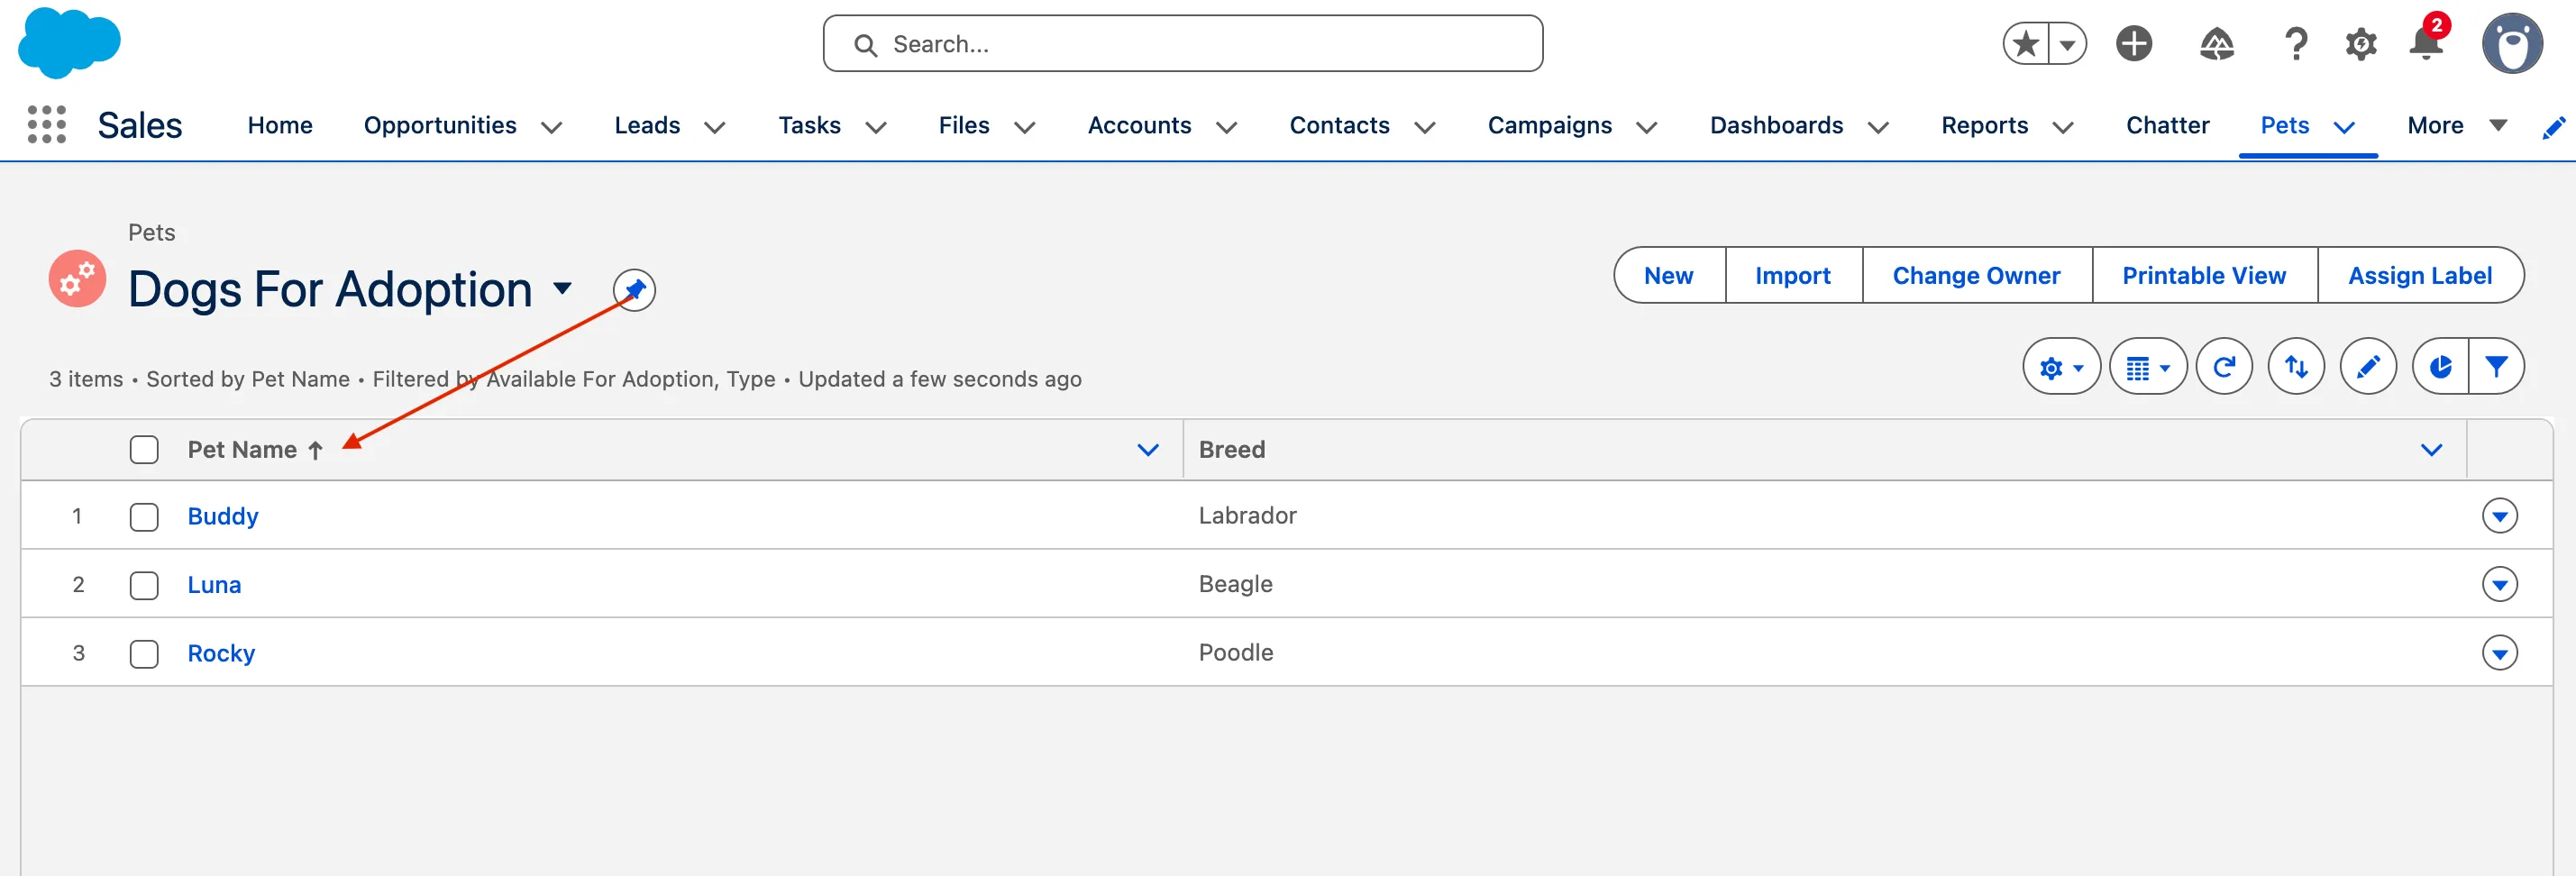Image resolution: width=2576 pixels, height=876 pixels.
Task: Click the refresh list icon
Action: pyautogui.click(x=2223, y=367)
